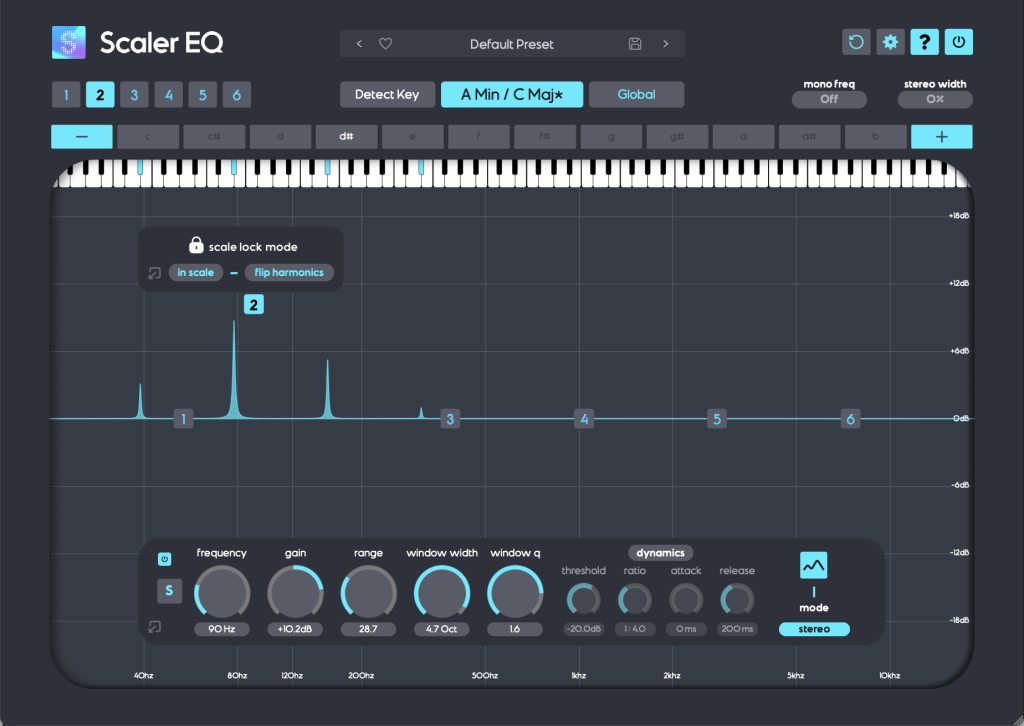Click the gain knob

[295, 591]
